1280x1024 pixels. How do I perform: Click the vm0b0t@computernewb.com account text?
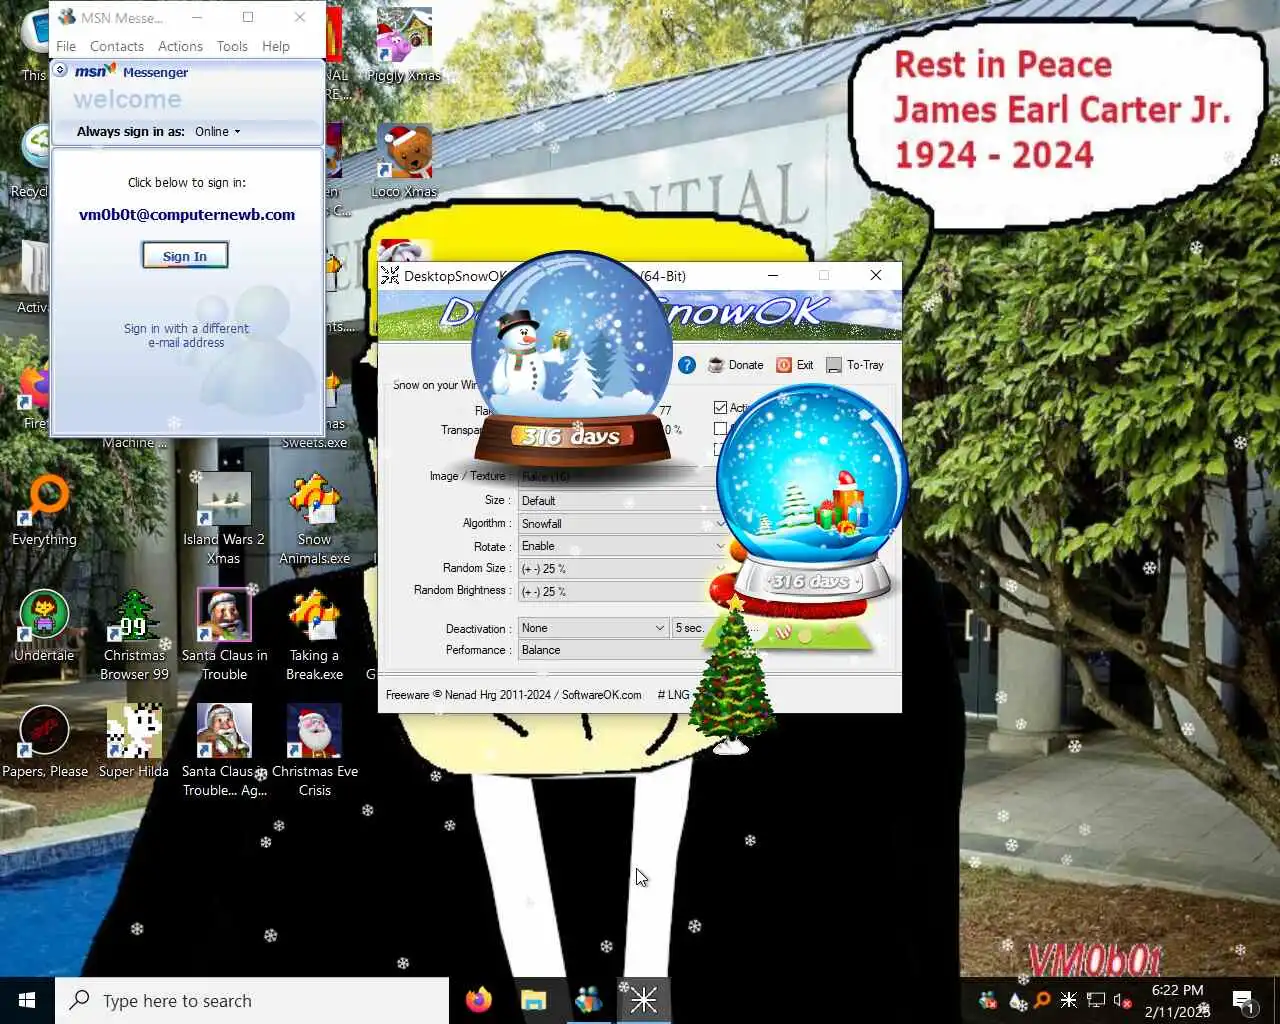coord(187,214)
